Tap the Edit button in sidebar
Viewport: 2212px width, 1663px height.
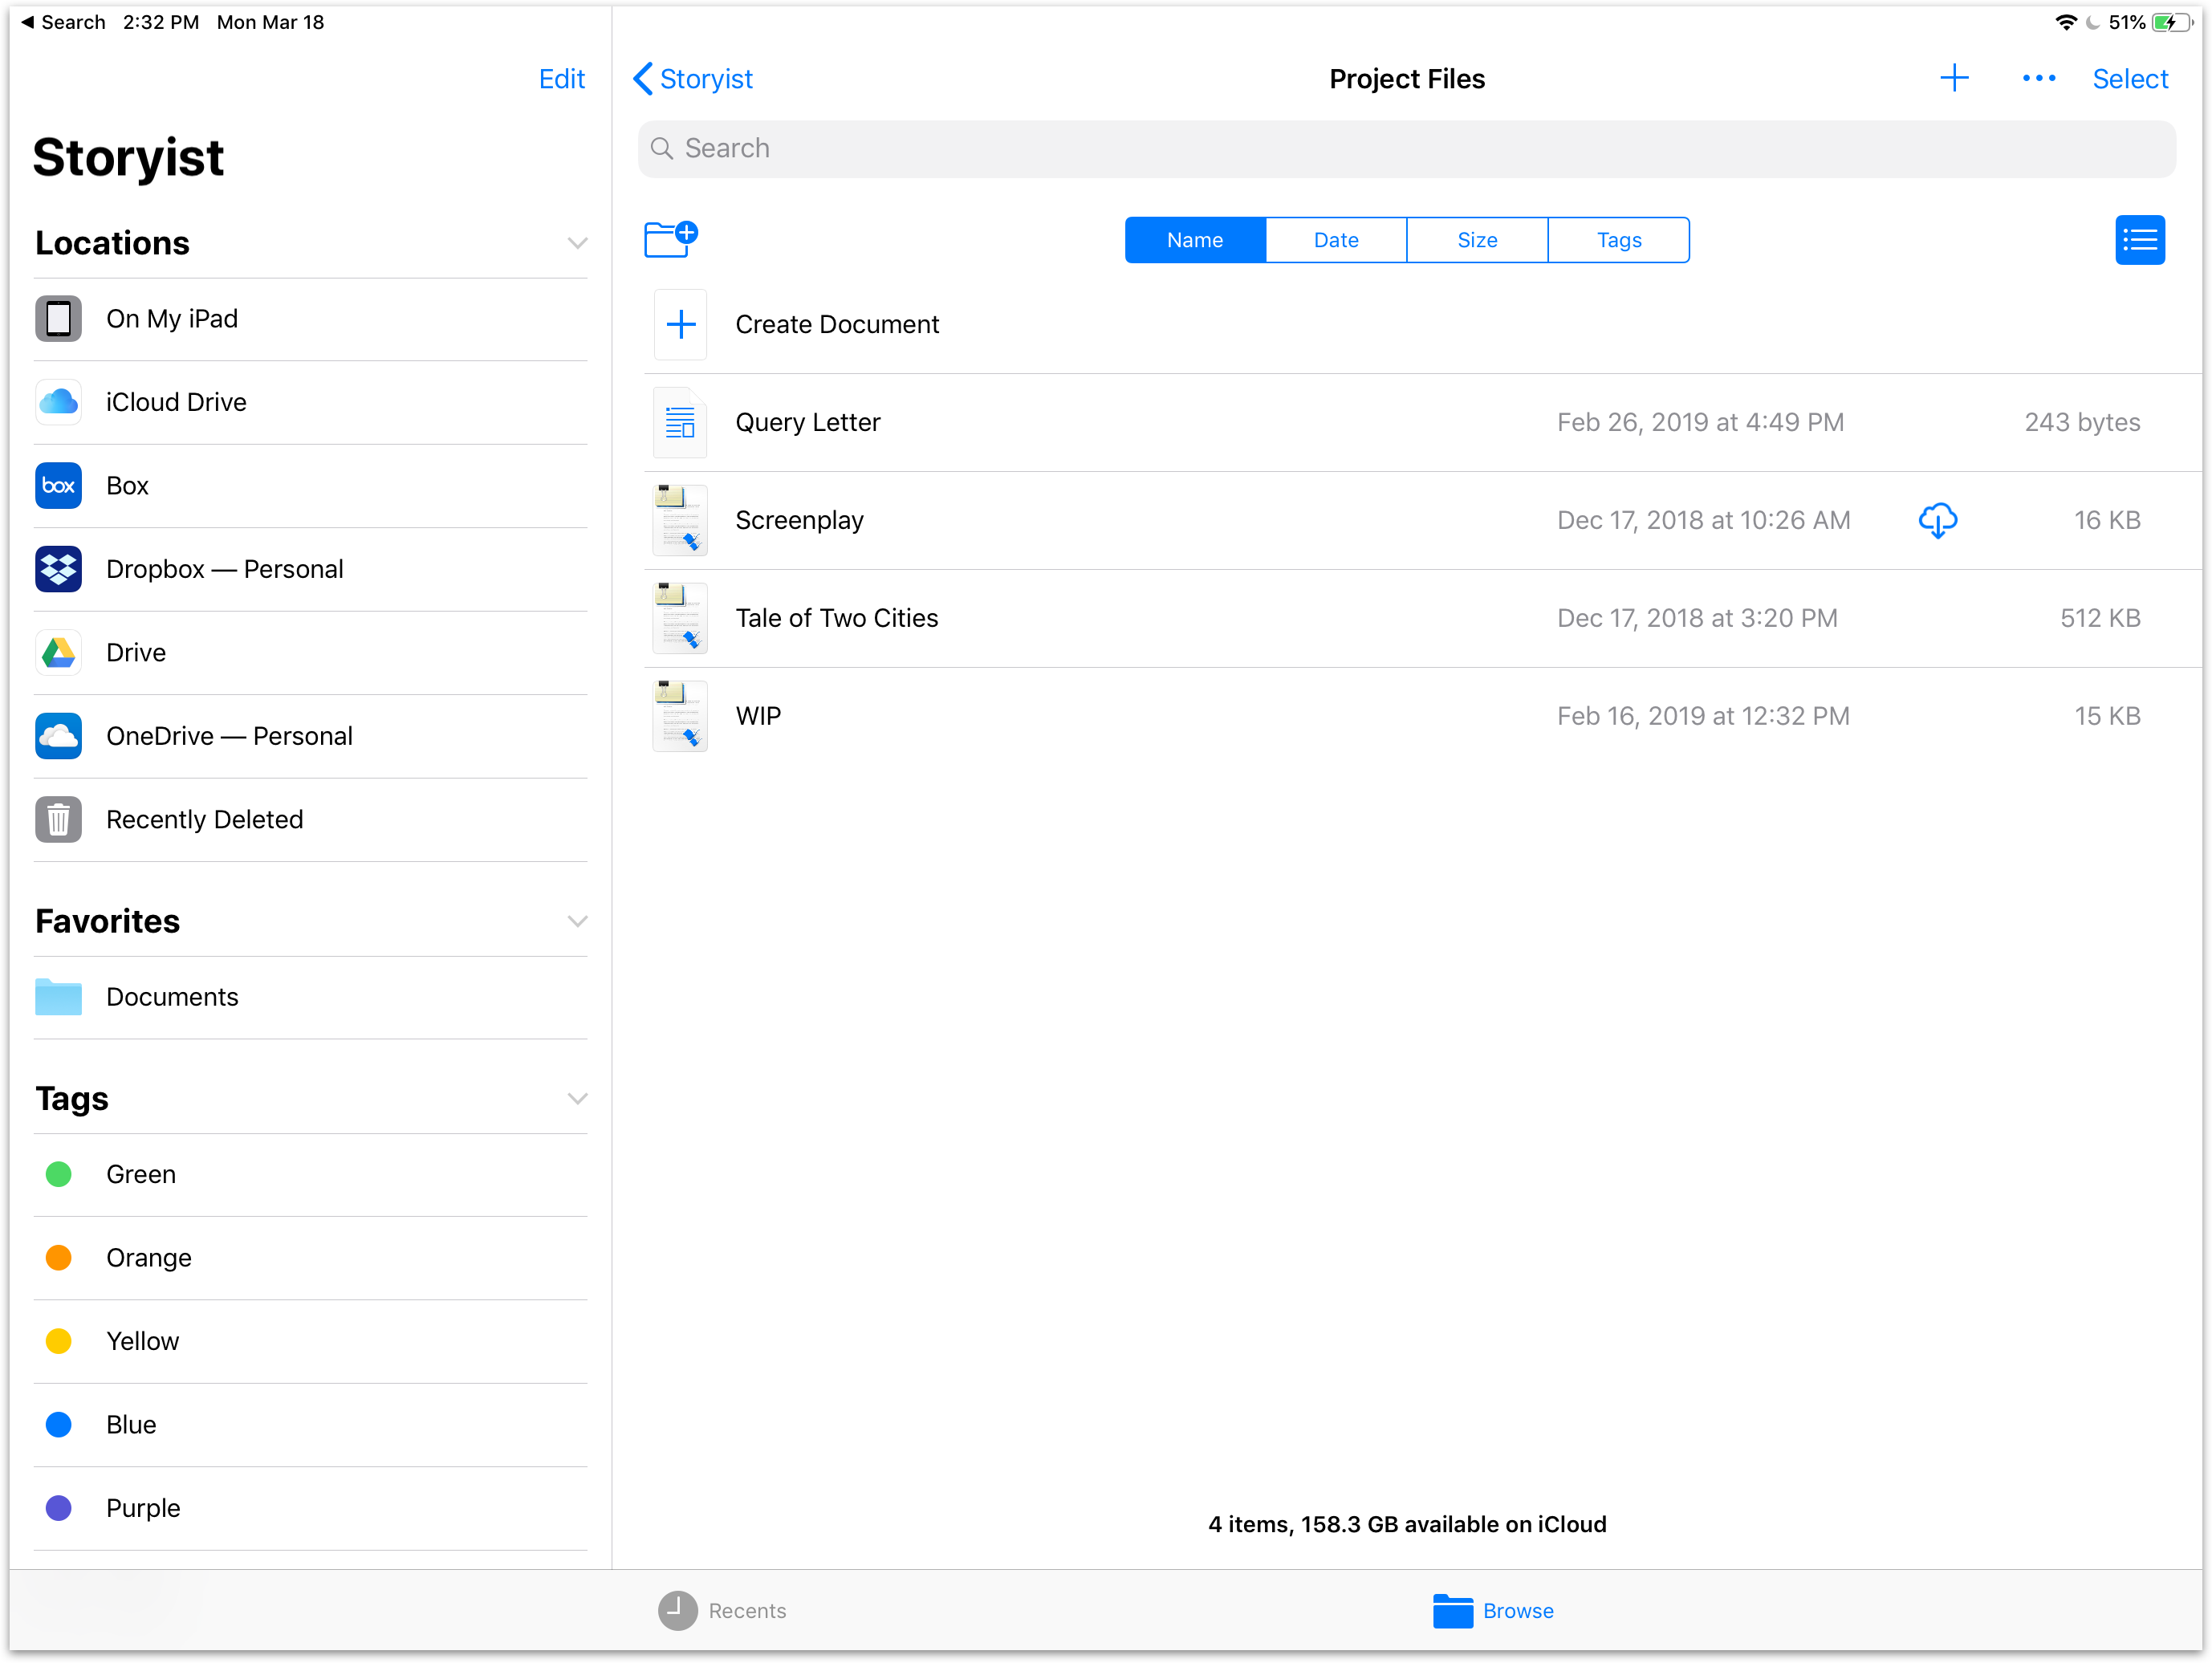(x=562, y=79)
